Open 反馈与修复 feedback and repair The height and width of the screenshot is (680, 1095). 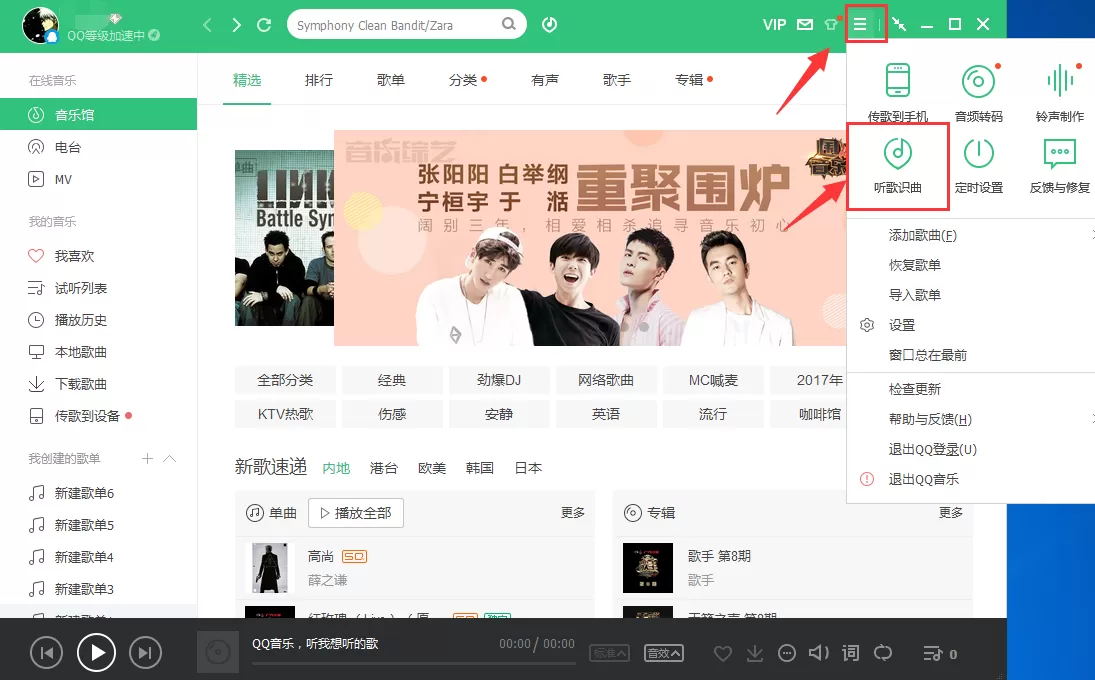click(x=1059, y=166)
